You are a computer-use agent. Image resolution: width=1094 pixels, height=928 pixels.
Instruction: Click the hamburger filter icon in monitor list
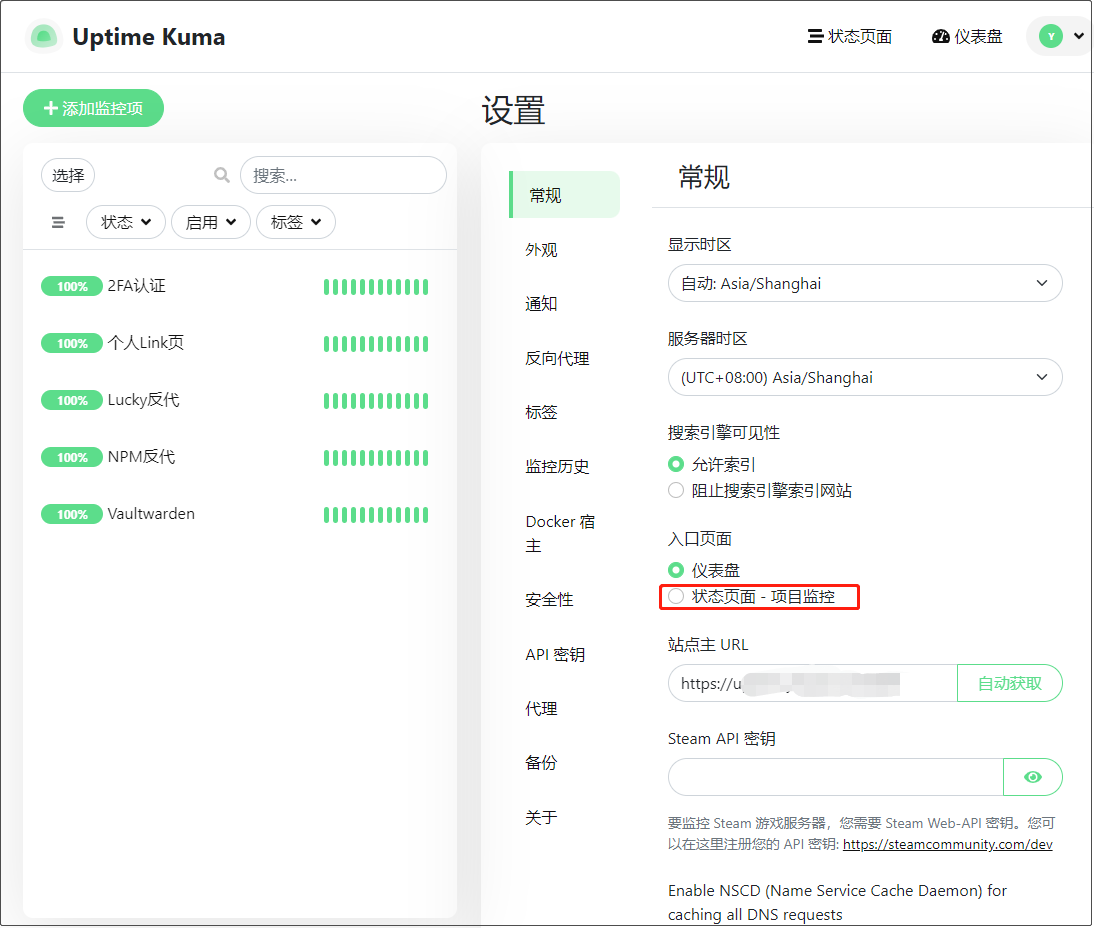[x=58, y=222]
